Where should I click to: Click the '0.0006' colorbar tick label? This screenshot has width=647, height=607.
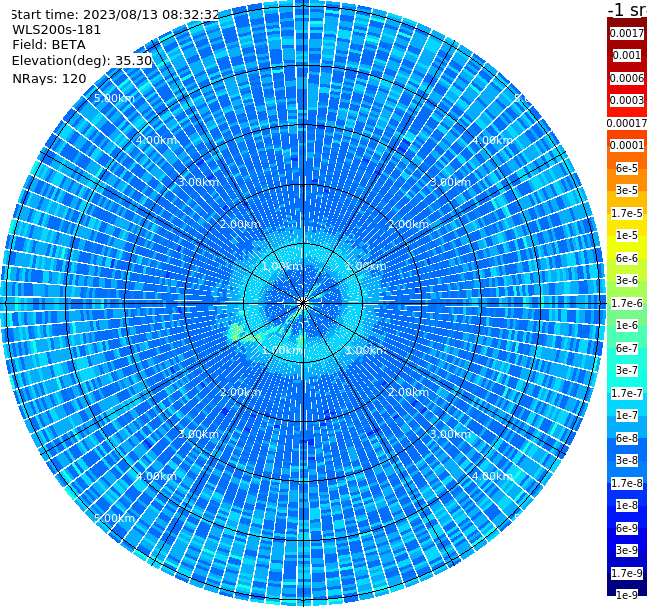pyautogui.click(x=627, y=78)
